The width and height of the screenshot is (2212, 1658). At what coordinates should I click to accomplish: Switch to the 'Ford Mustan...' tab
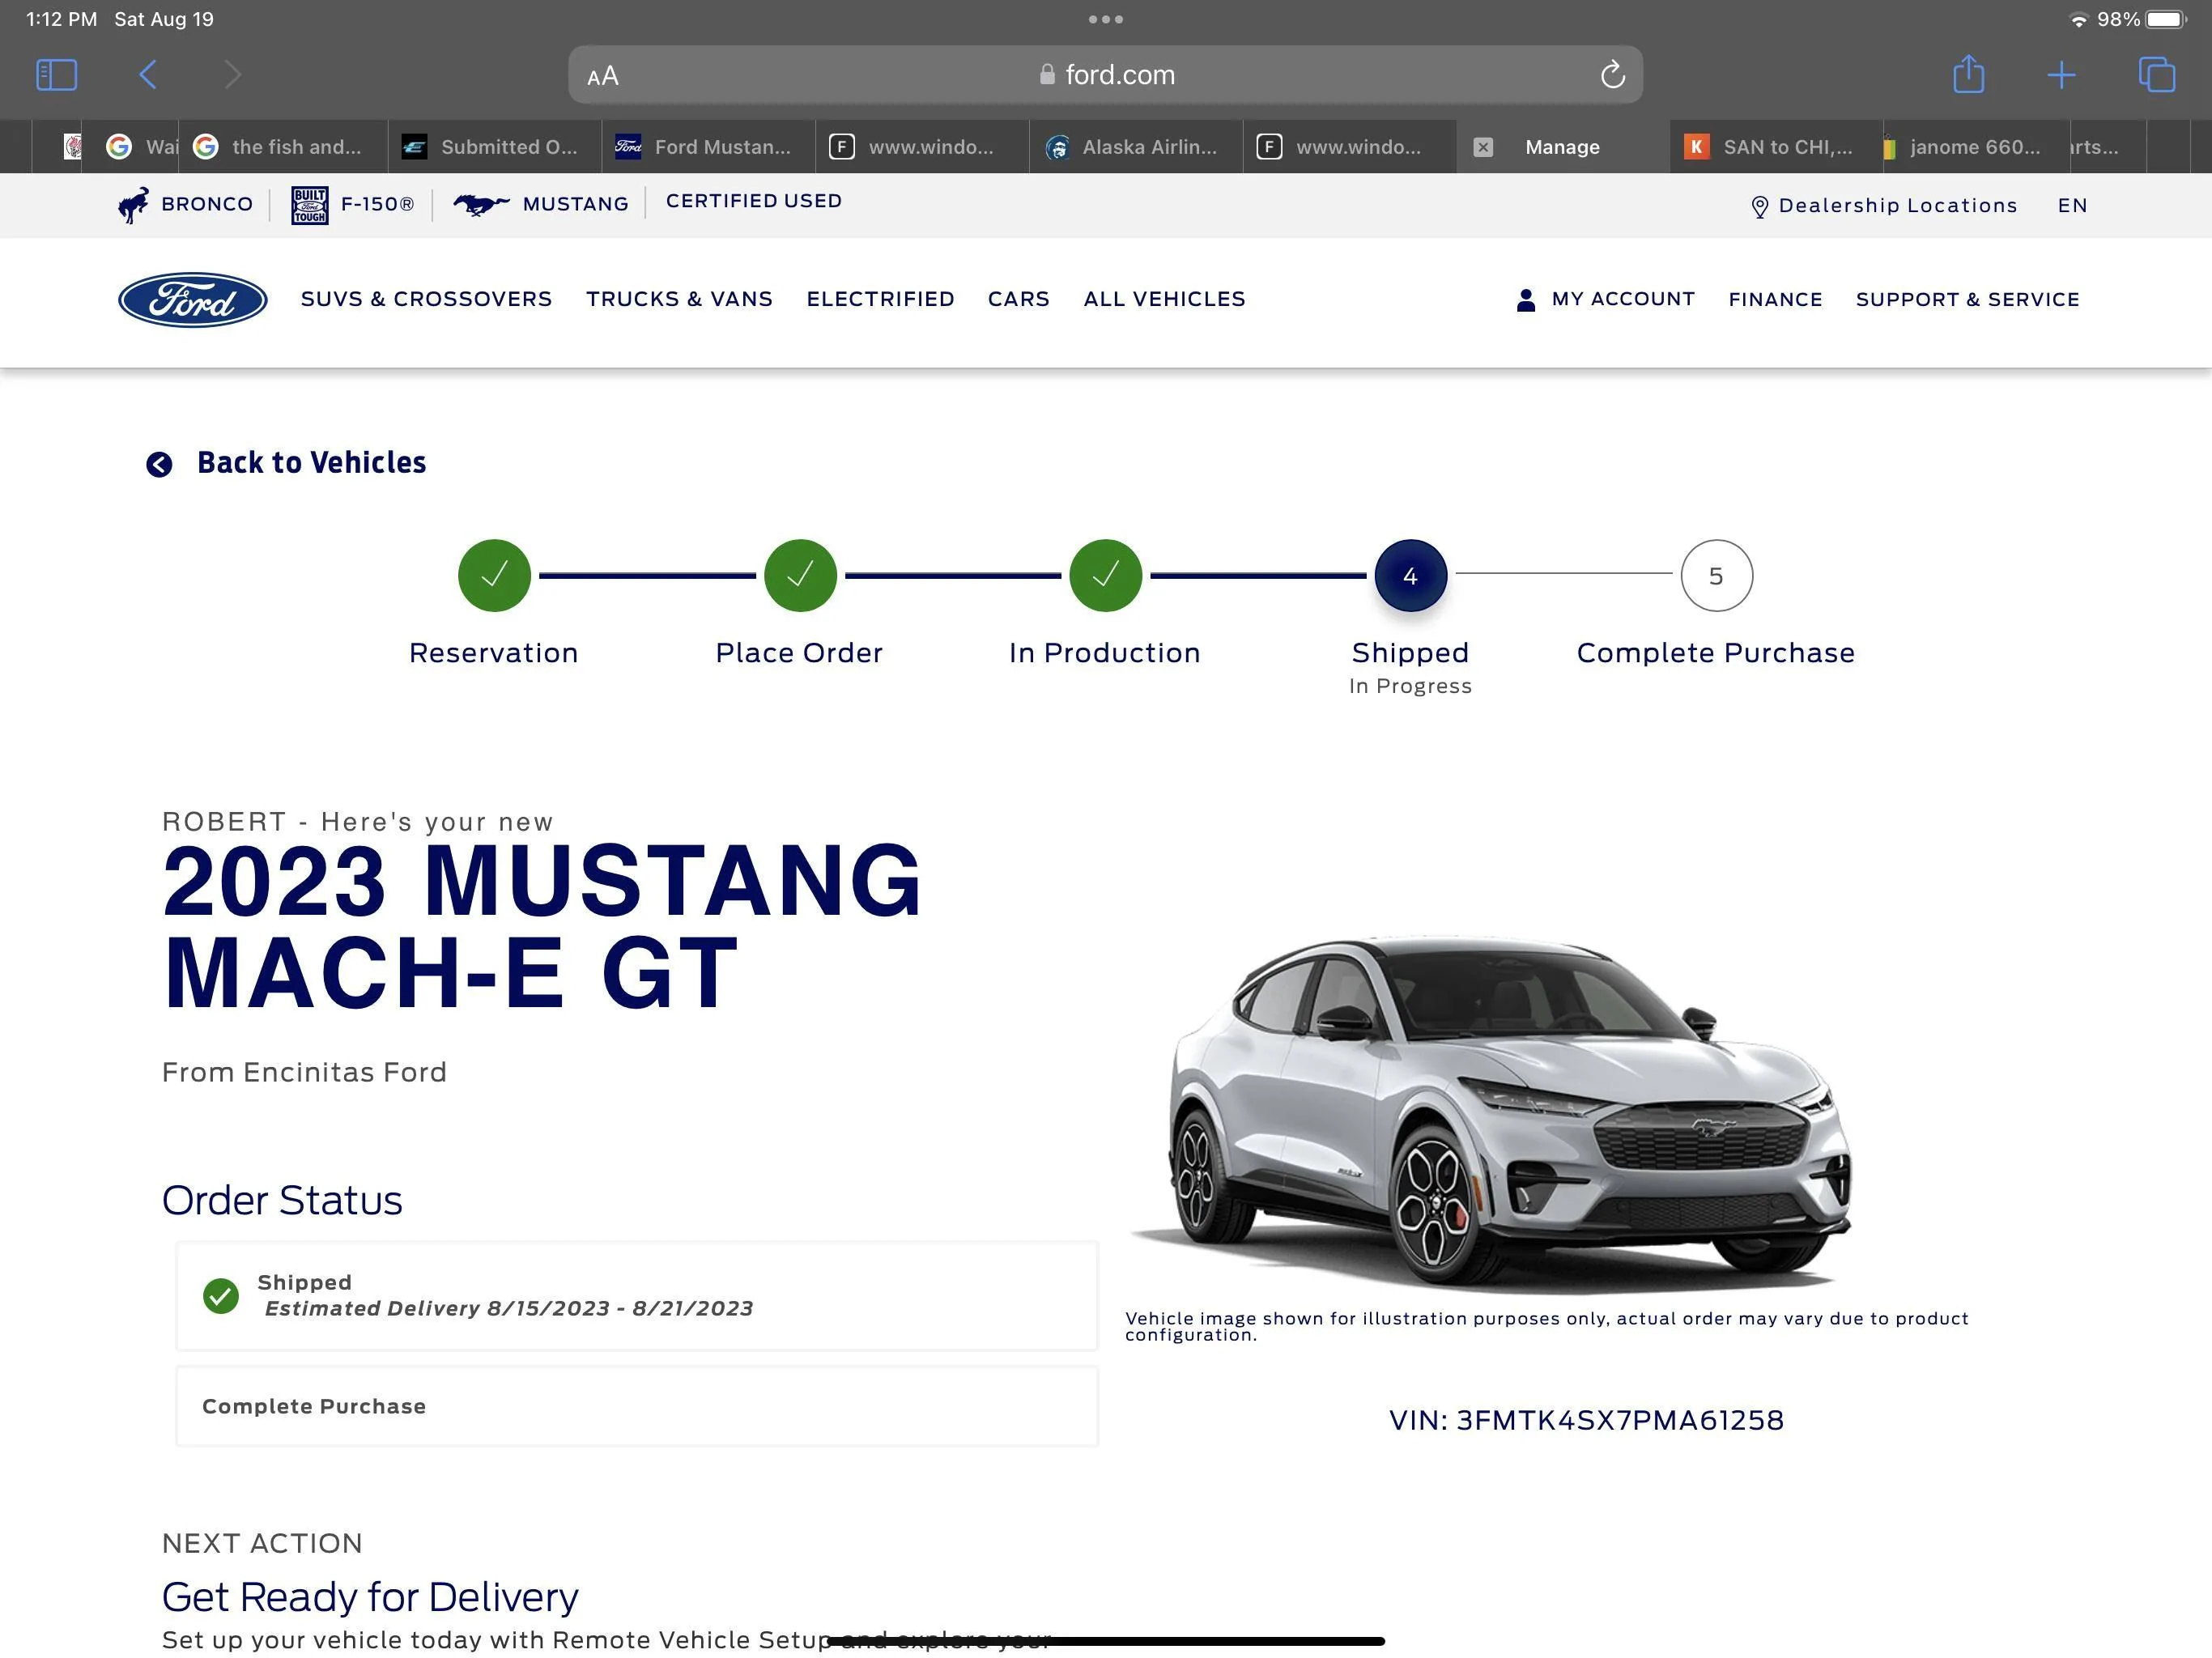pyautogui.click(x=708, y=147)
